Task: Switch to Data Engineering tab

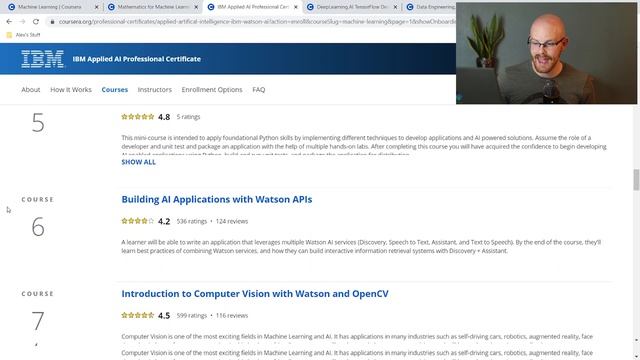Action: (431, 7)
